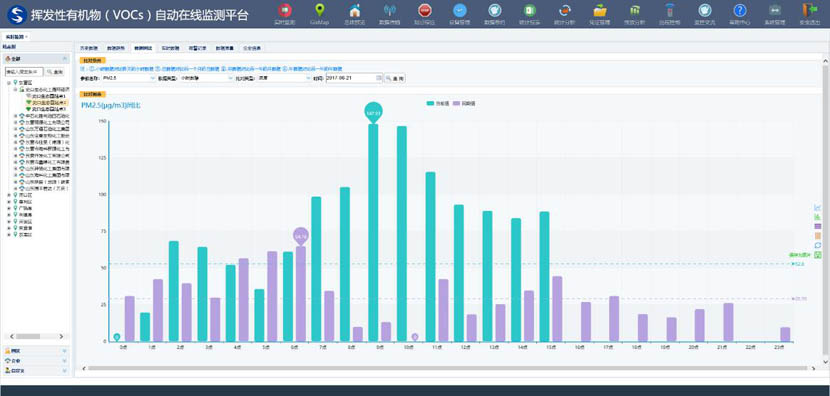The image size is (830, 396).
Task: Expand the 广饶县 tree node
Action: point(8,208)
